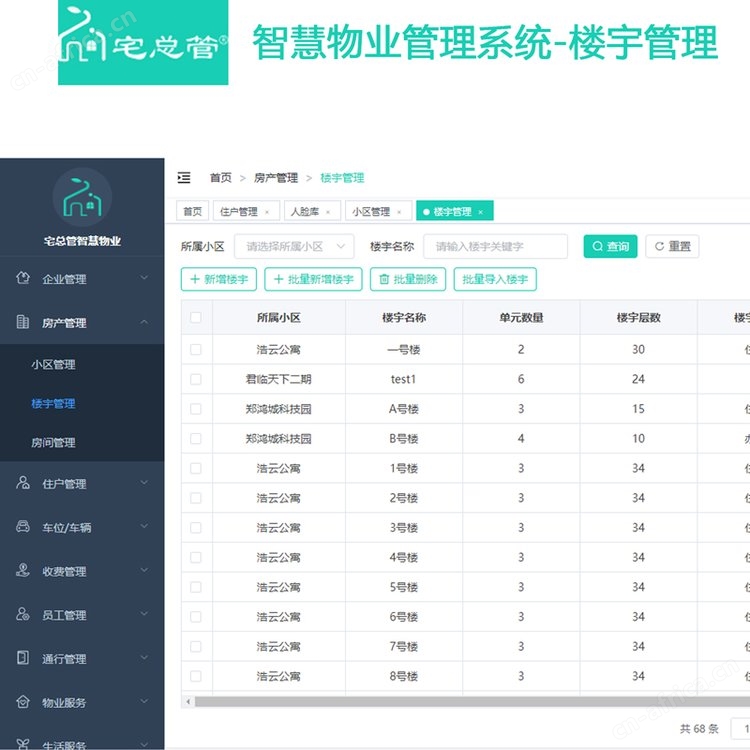Click 房产管理 in the breadcrumb
750x750 pixels.
pyautogui.click(x=276, y=178)
